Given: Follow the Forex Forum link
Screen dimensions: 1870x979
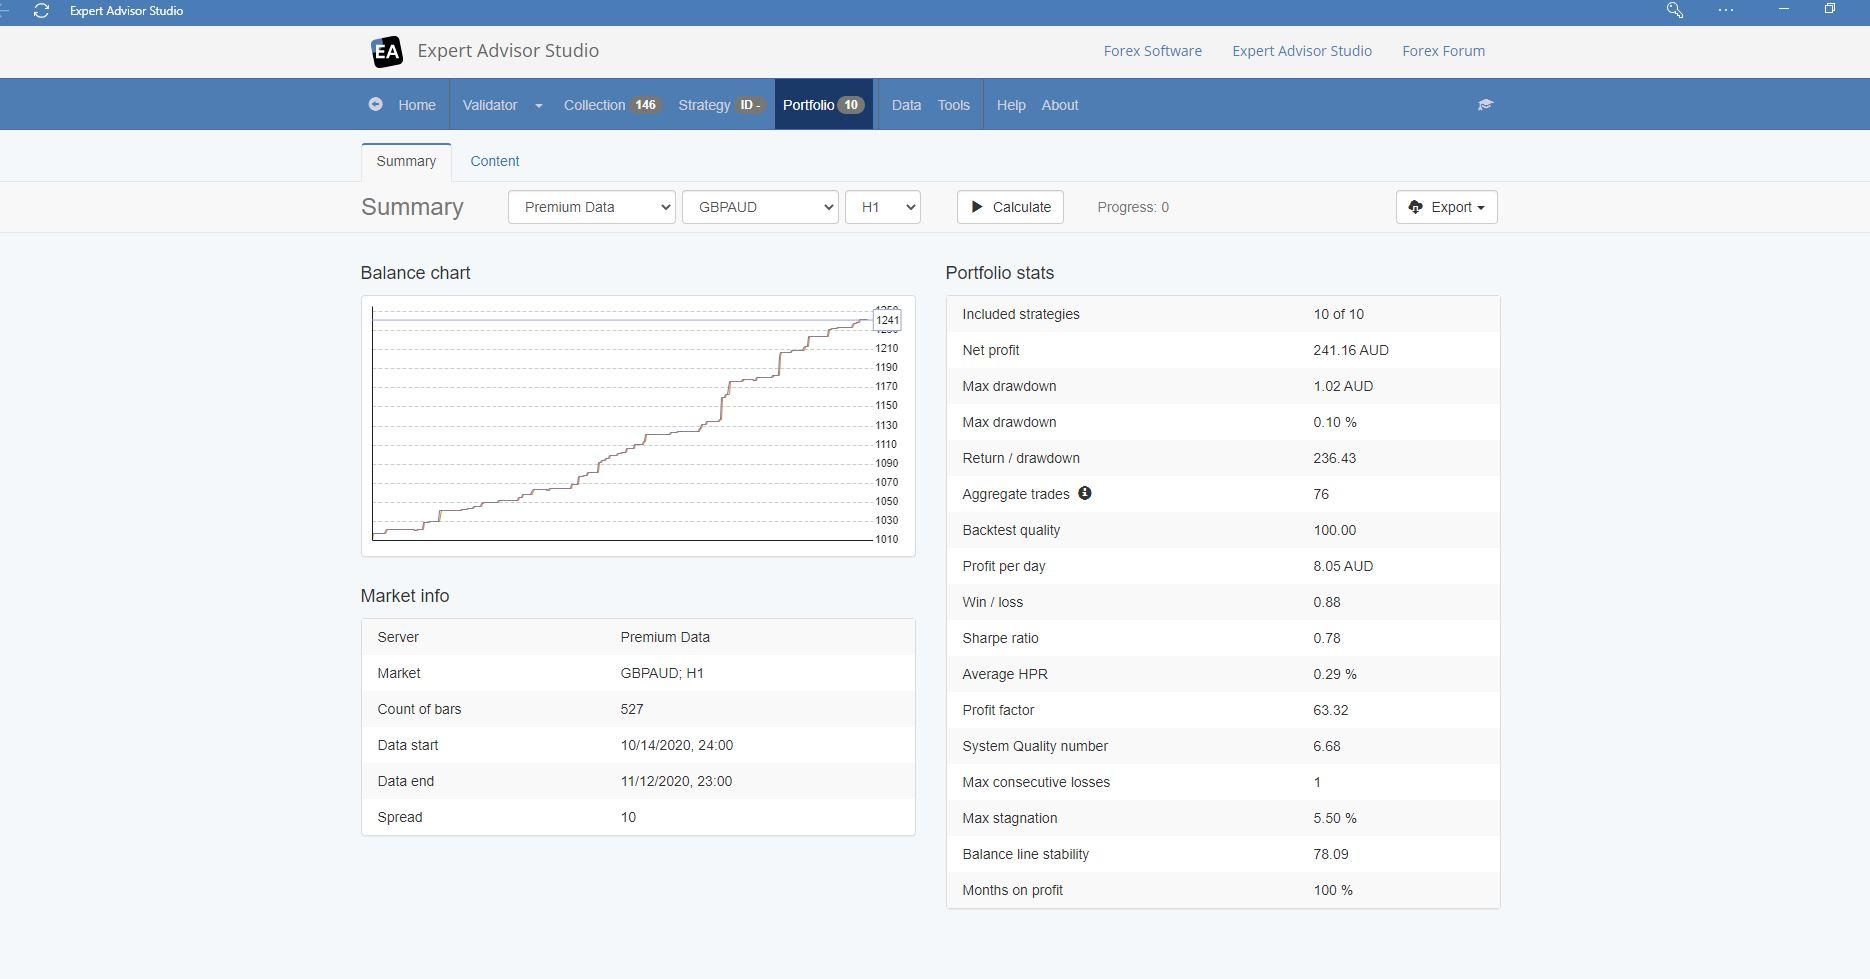Looking at the screenshot, I should (x=1443, y=51).
